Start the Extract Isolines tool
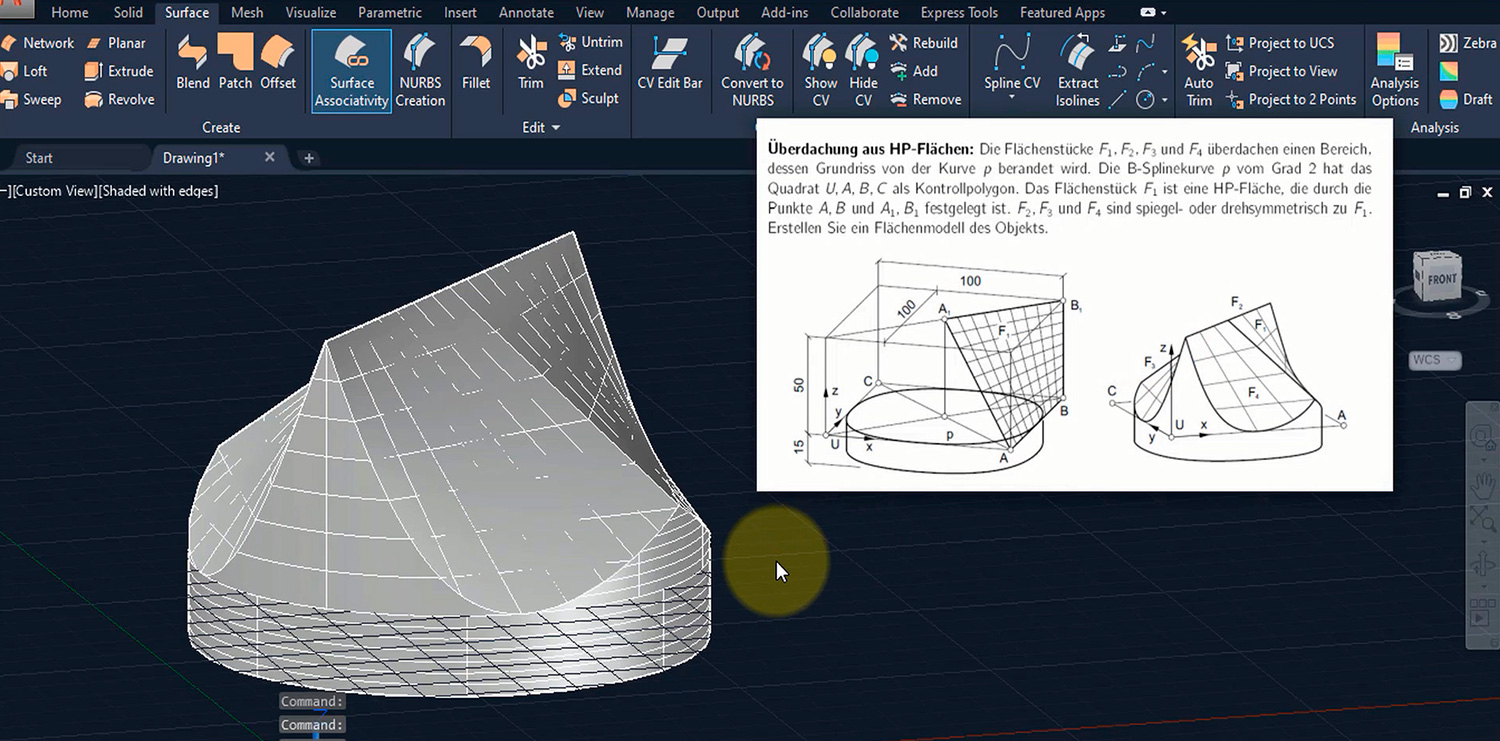Screen dimensions: 1500x741 coord(1078,70)
